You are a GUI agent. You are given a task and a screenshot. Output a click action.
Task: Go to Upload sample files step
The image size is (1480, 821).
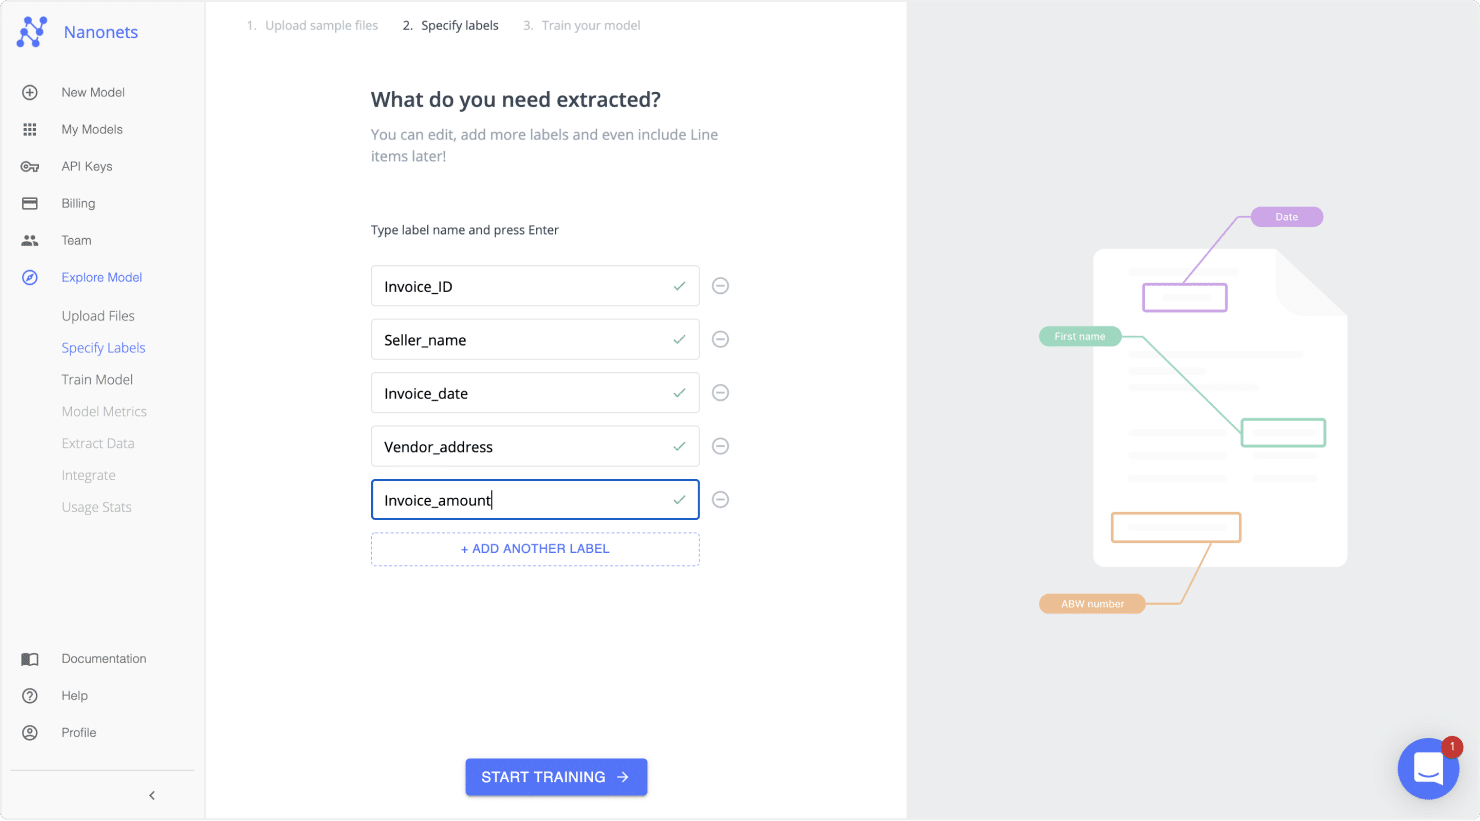point(312,26)
